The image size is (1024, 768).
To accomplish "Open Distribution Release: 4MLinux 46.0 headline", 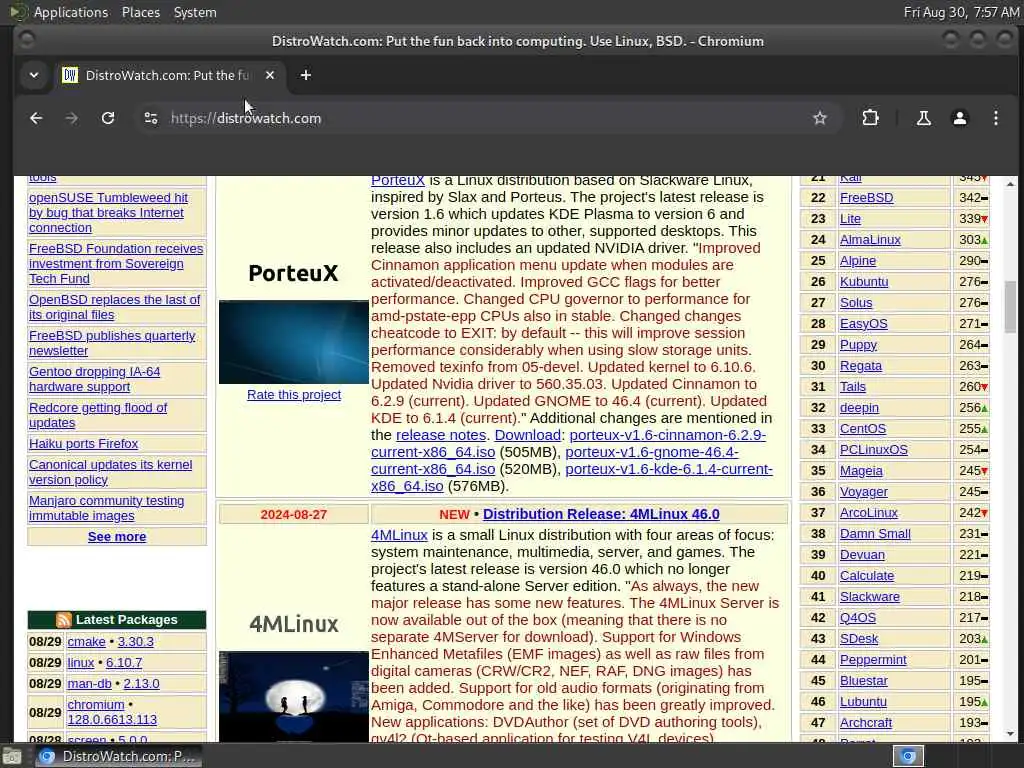I will click(x=601, y=514).
